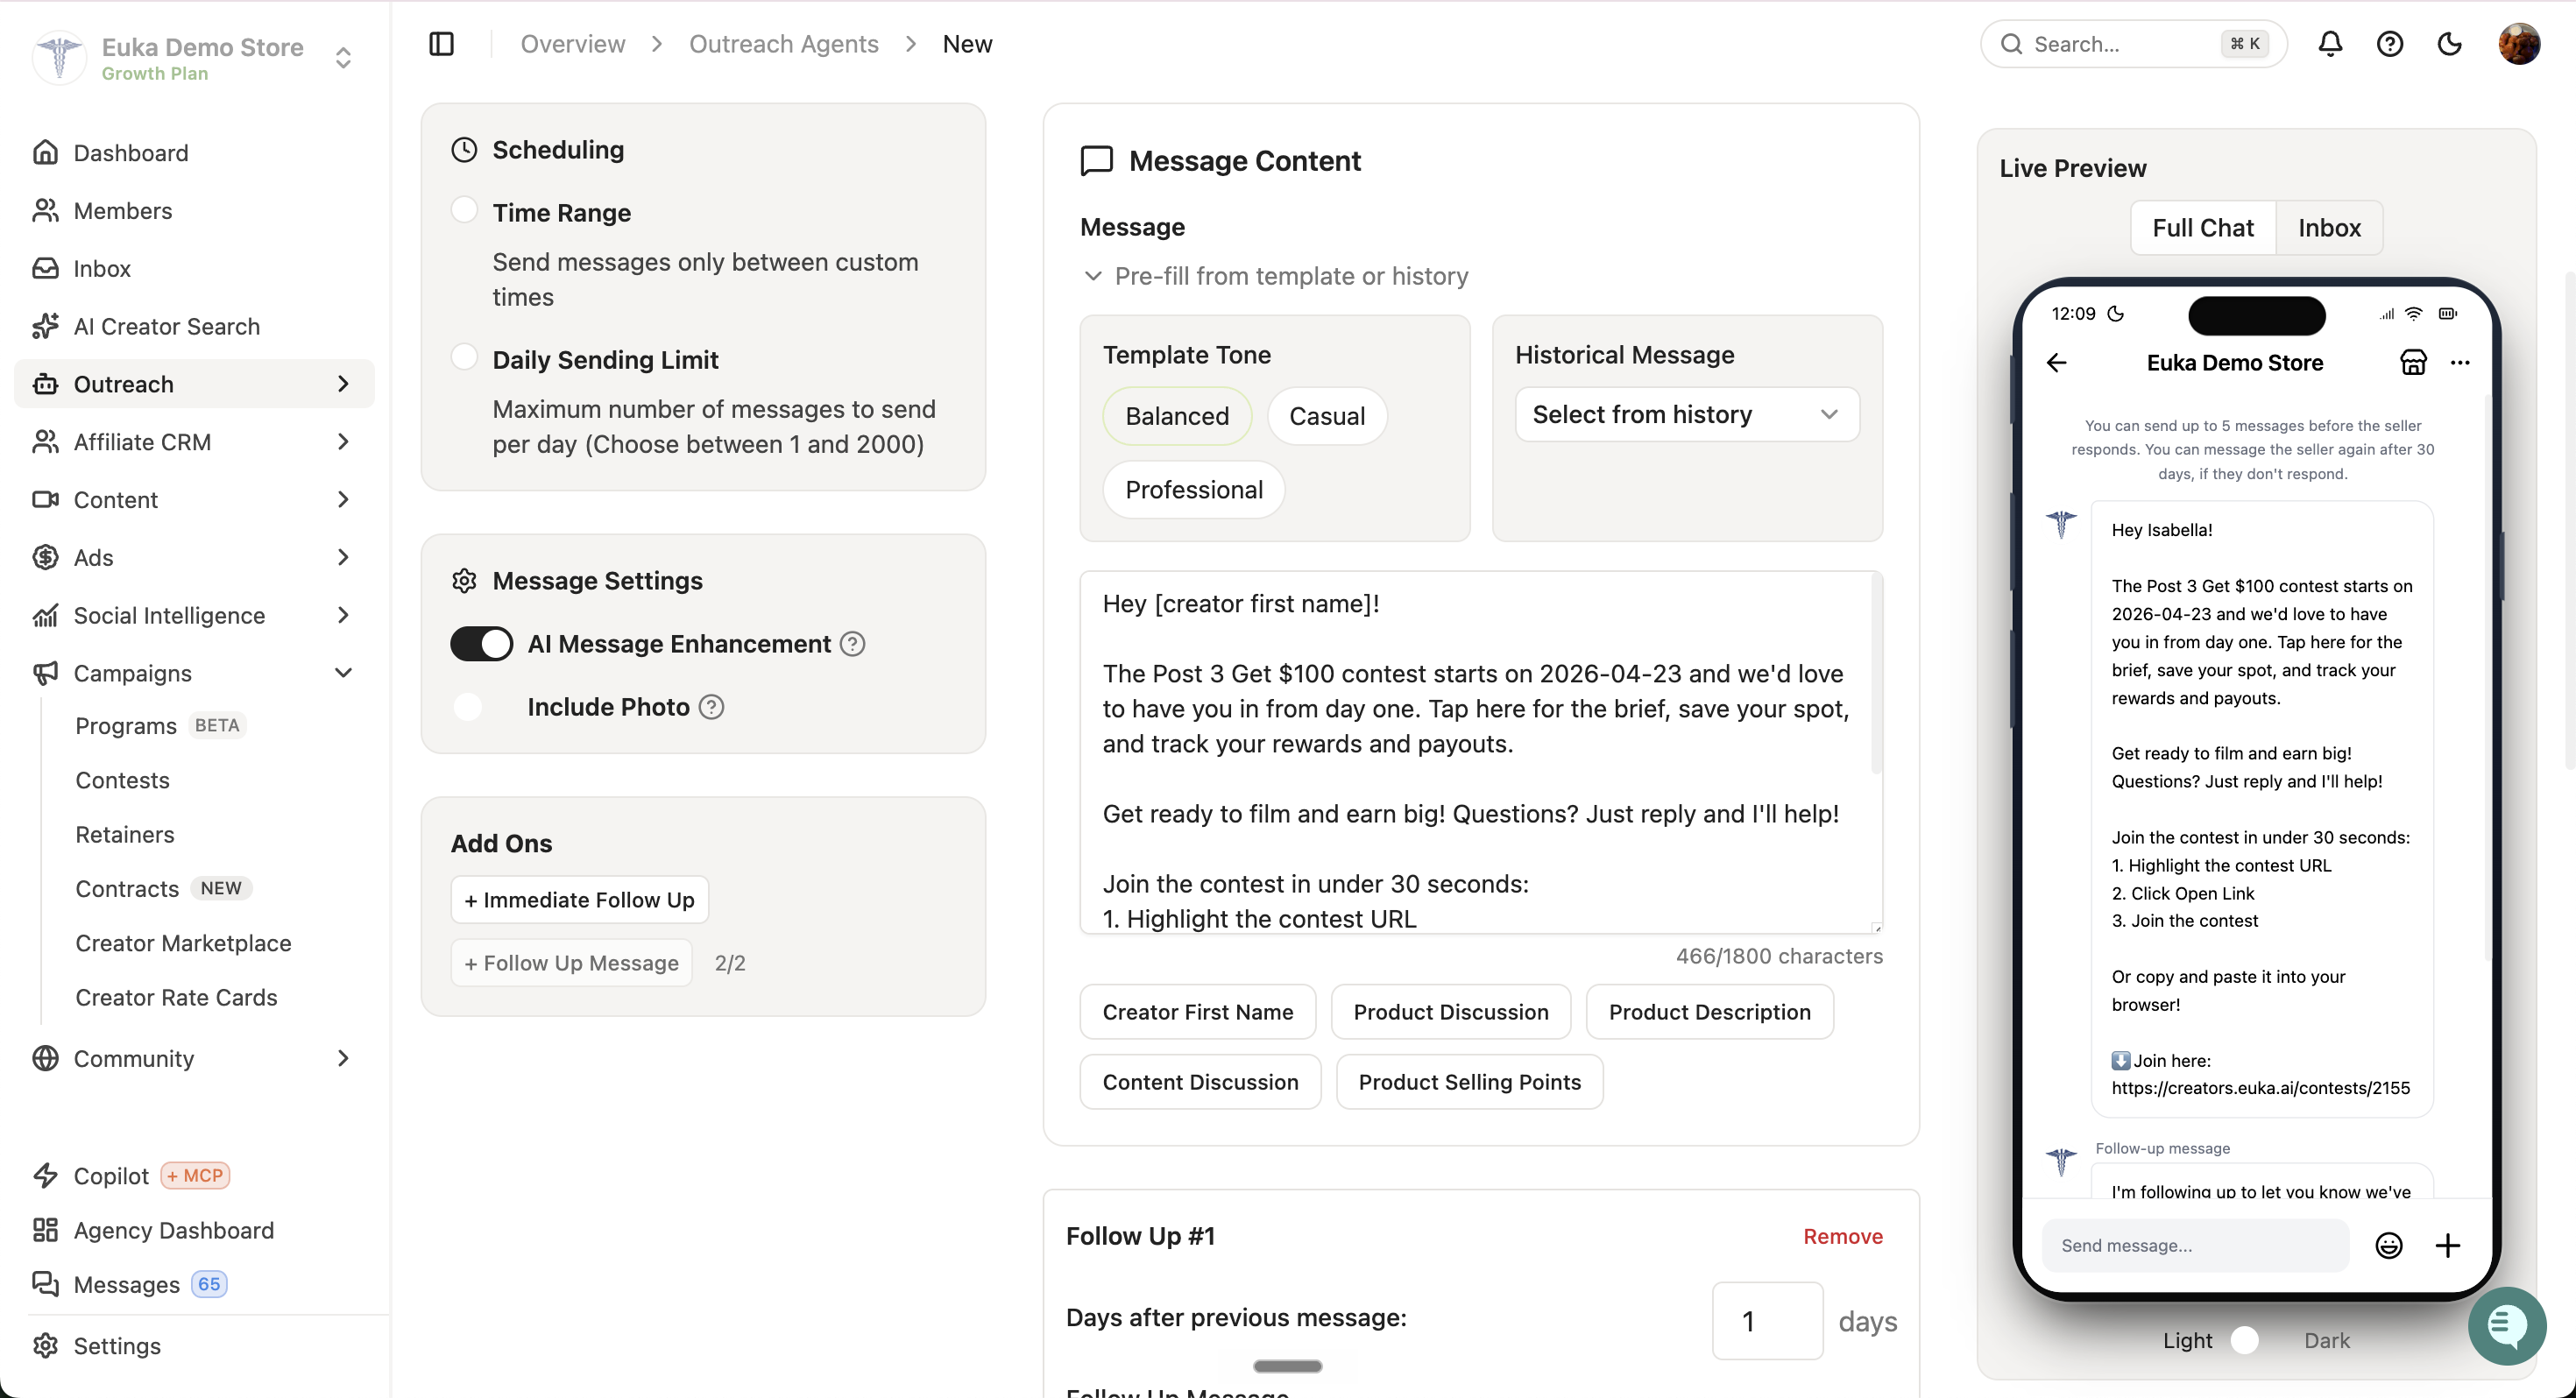Switch preview to the Inbox tab
This screenshot has height=1398, width=2576.
point(2329,228)
